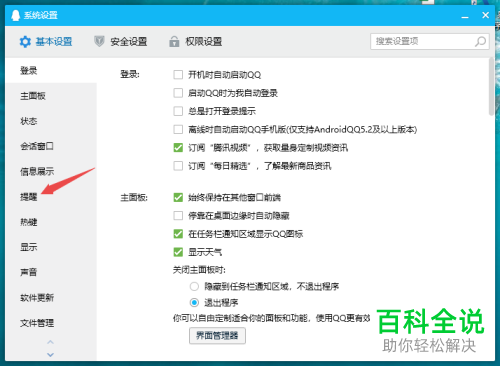The width and height of the screenshot is (500, 366).
Task: Open 软件更新 settings in sidebar
Action: pos(51,298)
